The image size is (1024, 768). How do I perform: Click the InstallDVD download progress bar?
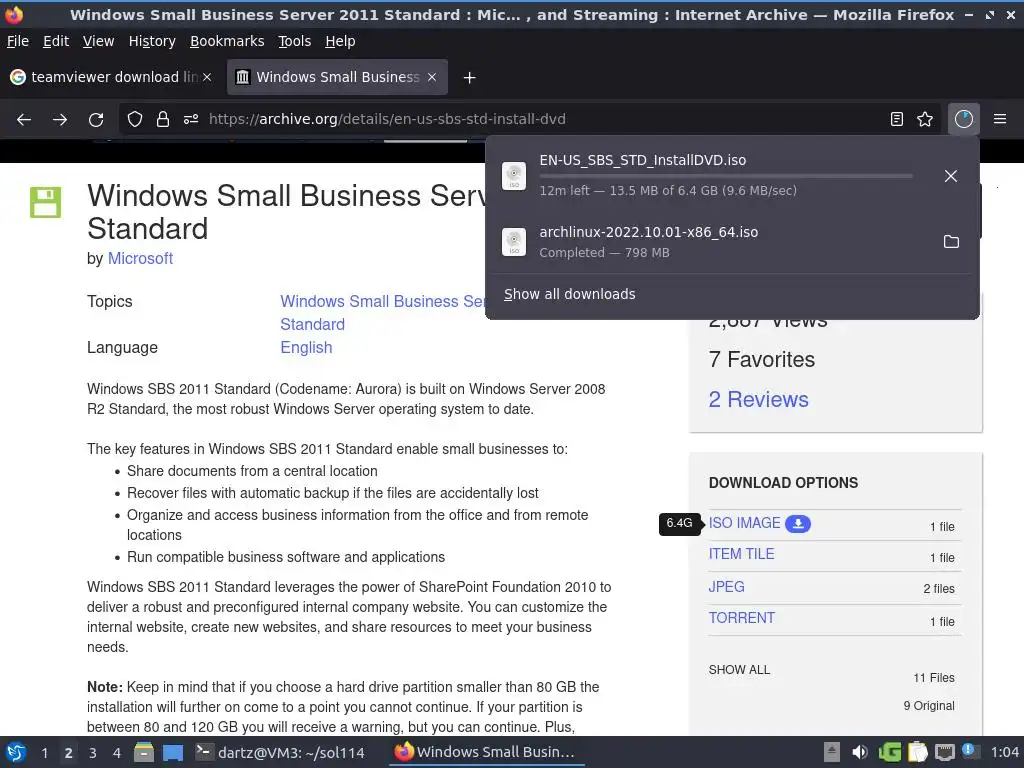tap(726, 176)
